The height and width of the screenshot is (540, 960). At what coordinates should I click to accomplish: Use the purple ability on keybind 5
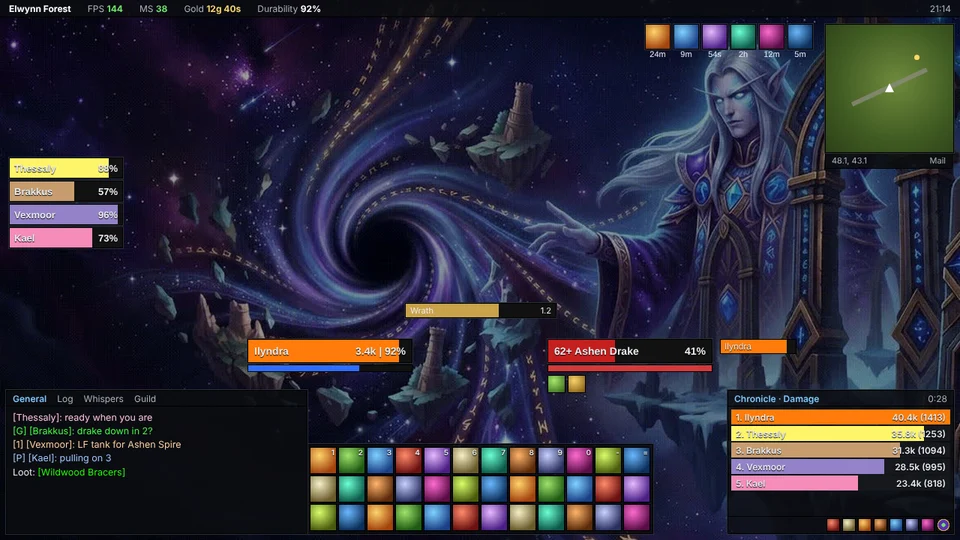tap(437, 460)
